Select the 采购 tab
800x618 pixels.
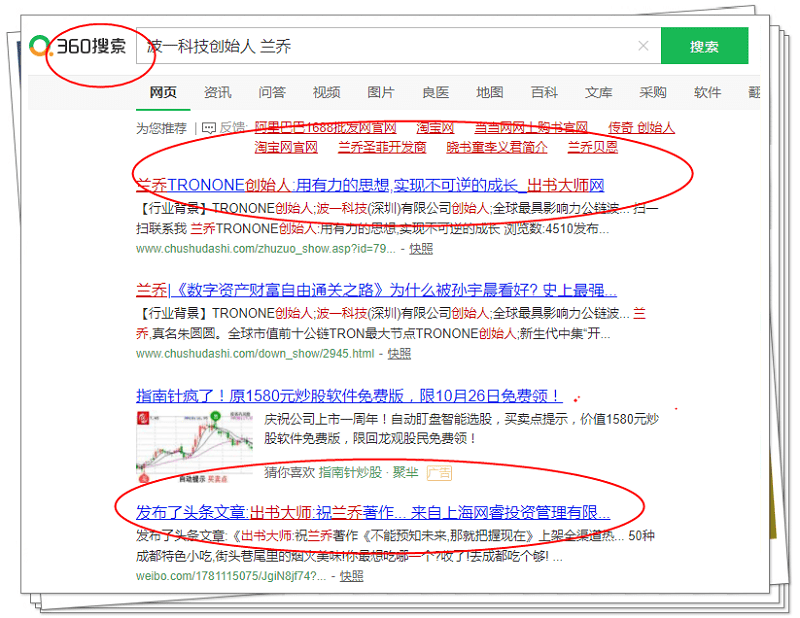click(x=653, y=92)
